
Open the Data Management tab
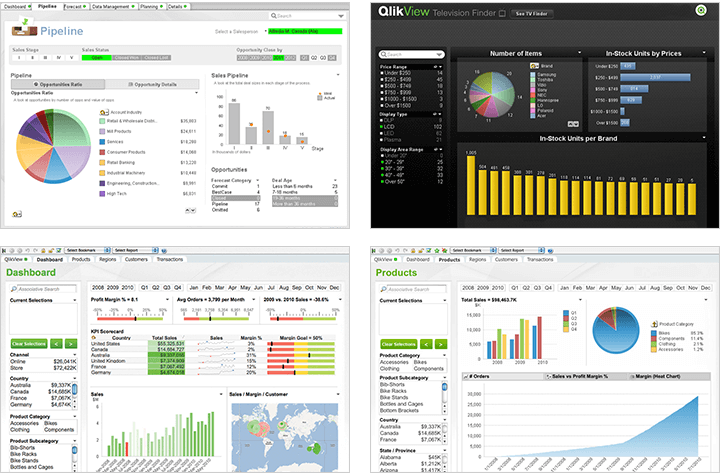[113, 6]
